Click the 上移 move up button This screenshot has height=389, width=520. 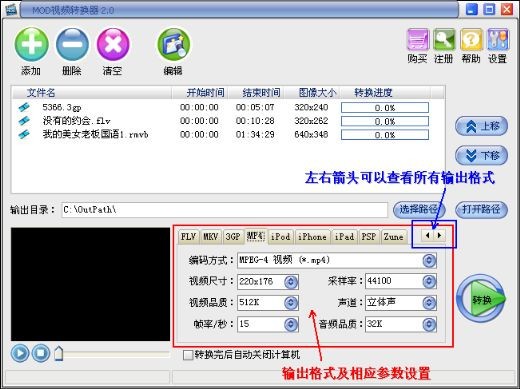(481, 126)
